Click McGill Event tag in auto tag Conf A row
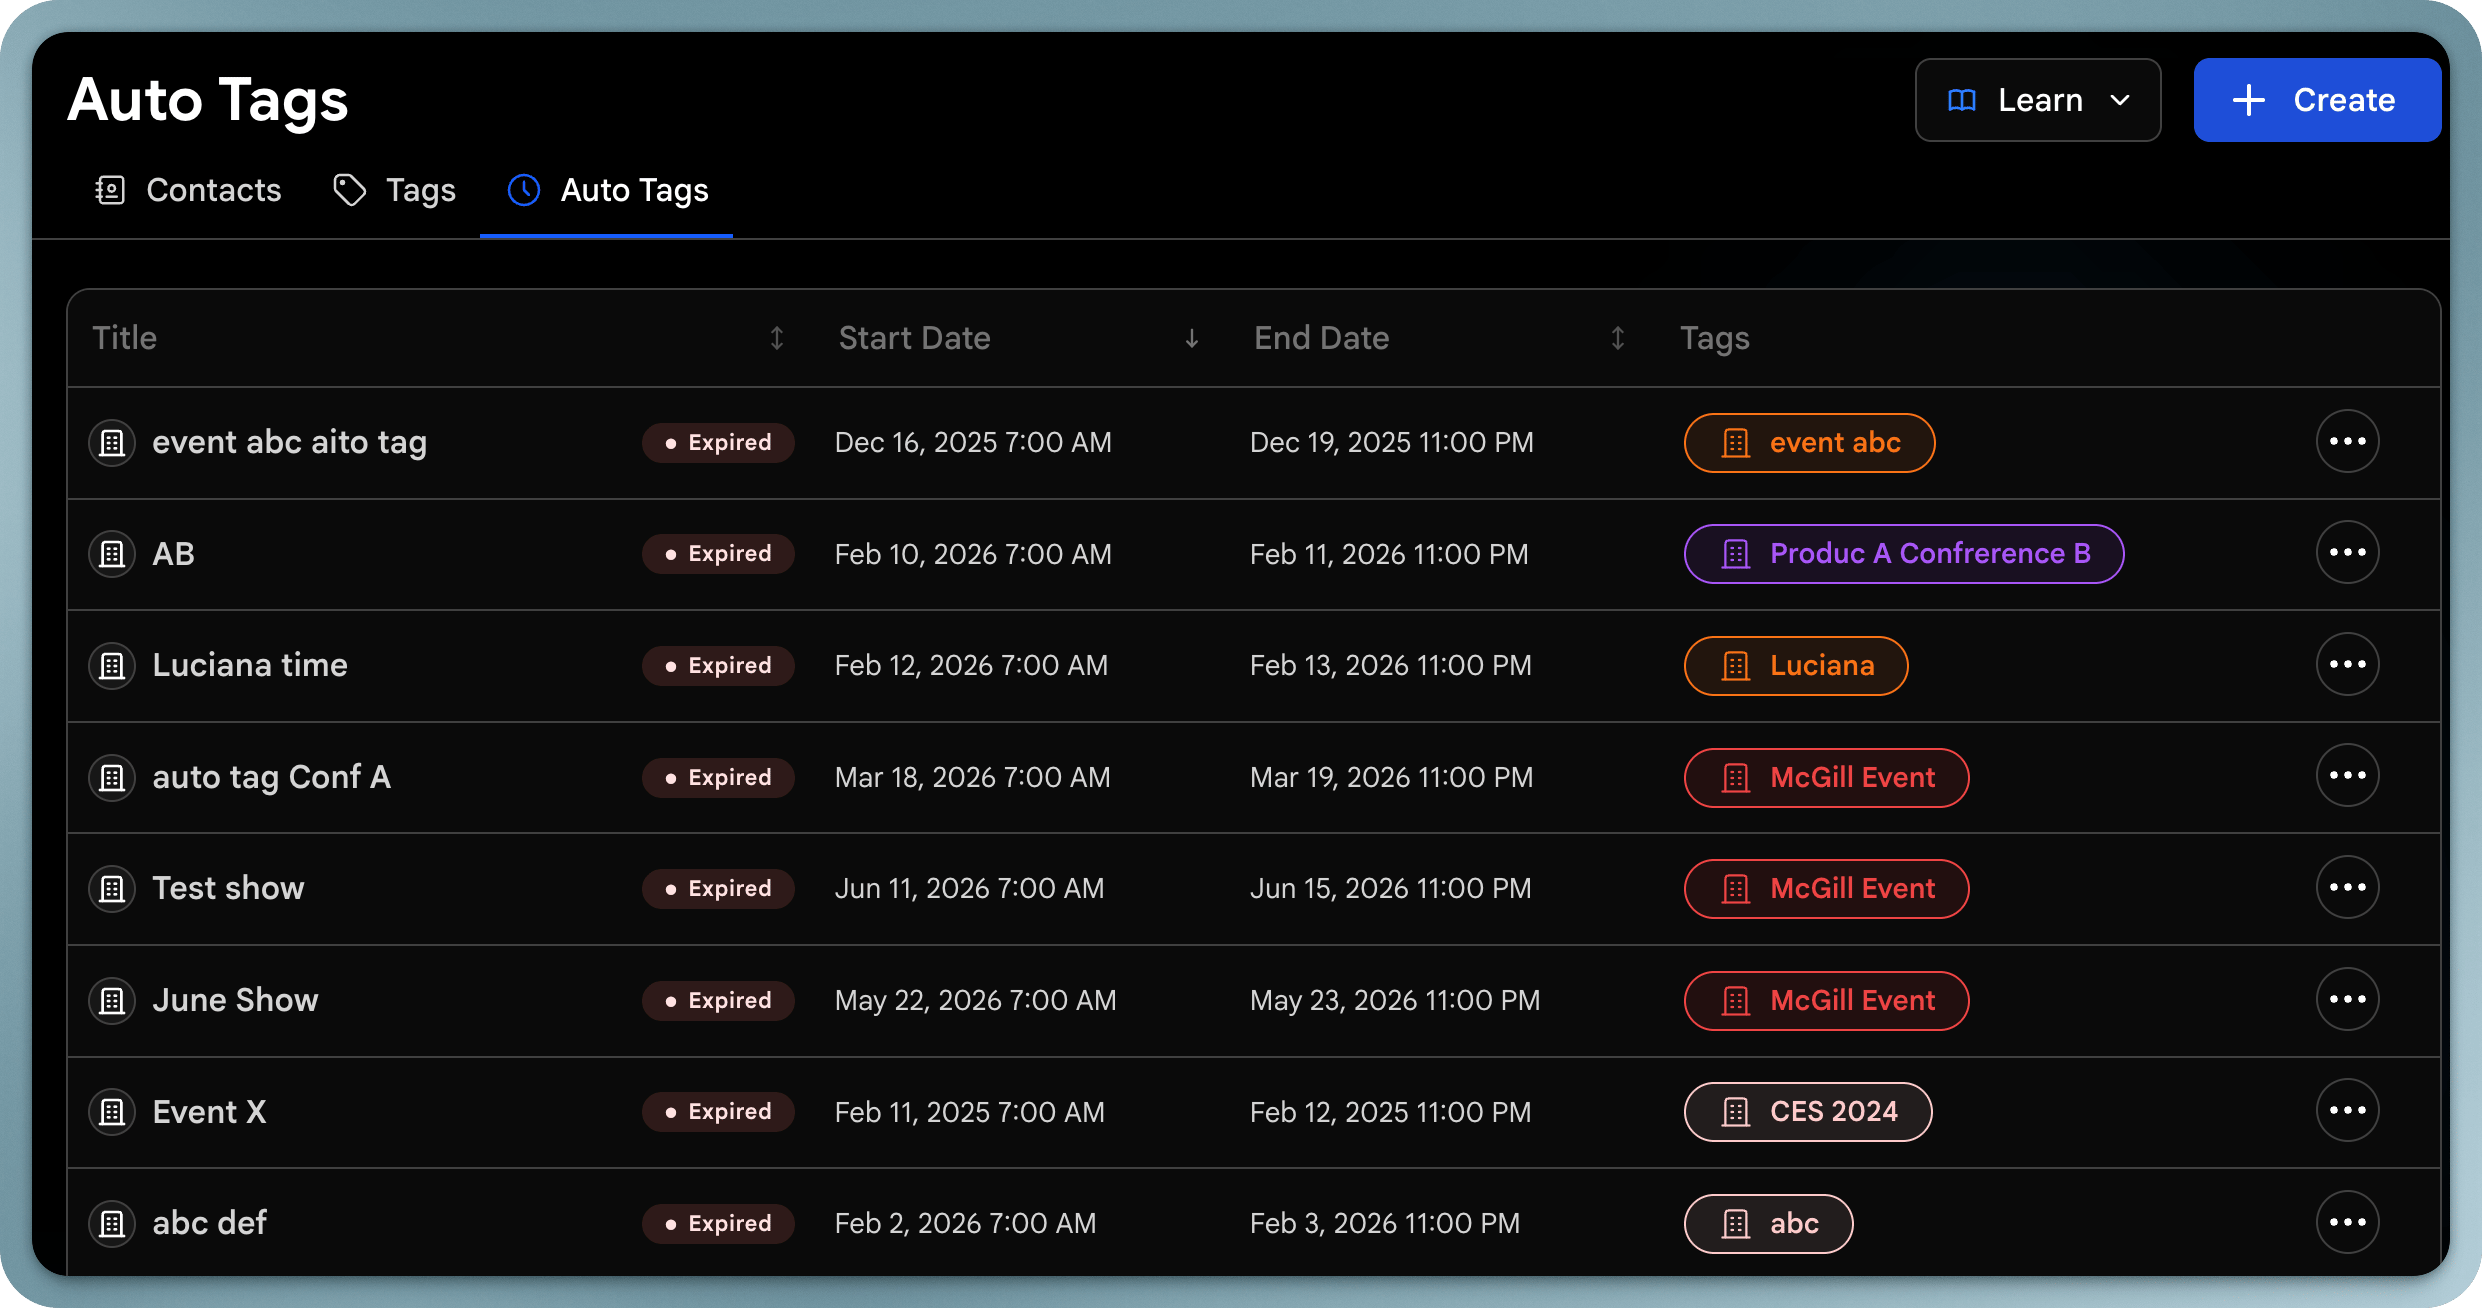 (x=1827, y=777)
